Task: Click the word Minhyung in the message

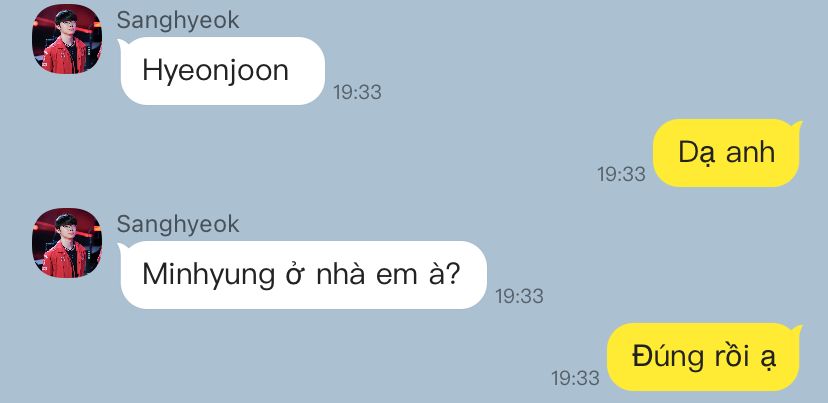Action: click(x=209, y=276)
